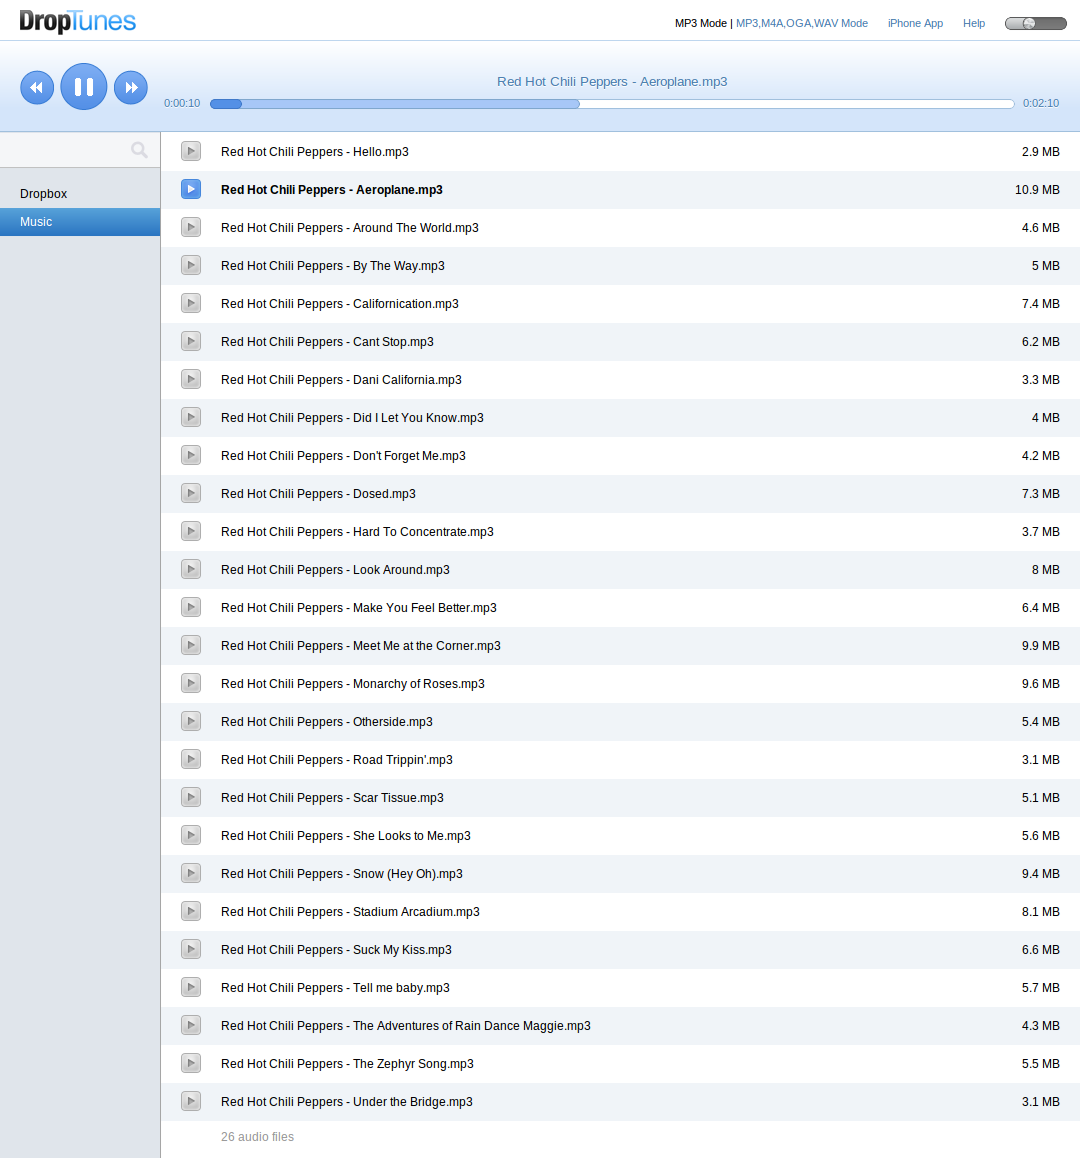Image resolution: width=1080 pixels, height=1158 pixels.
Task: Skip to the previous track
Action: [37, 88]
